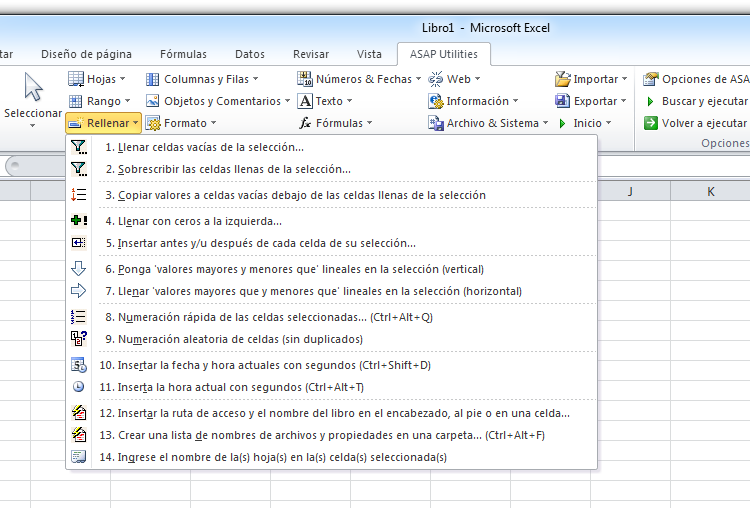Click the Exportar disk icon
The width and height of the screenshot is (750, 508).
pyautogui.click(x=562, y=101)
